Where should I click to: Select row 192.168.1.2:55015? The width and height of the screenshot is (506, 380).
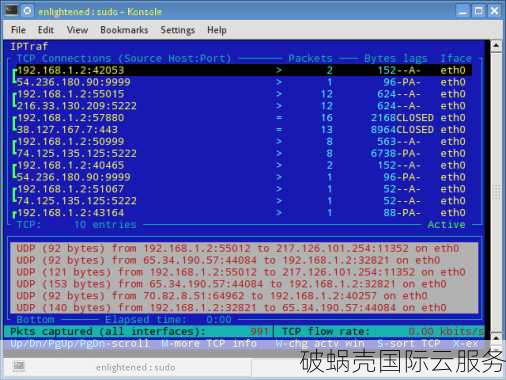tap(242, 94)
